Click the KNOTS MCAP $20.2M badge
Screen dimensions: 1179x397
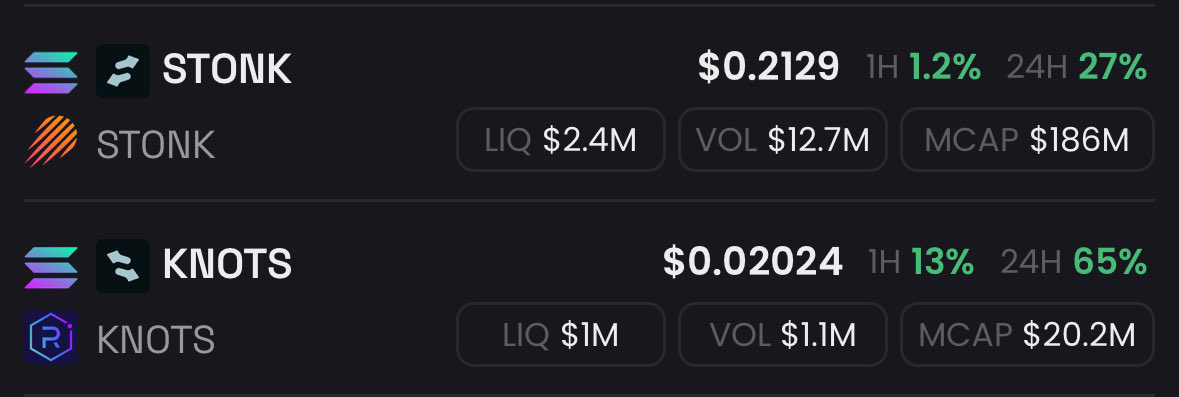coord(1027,335)
